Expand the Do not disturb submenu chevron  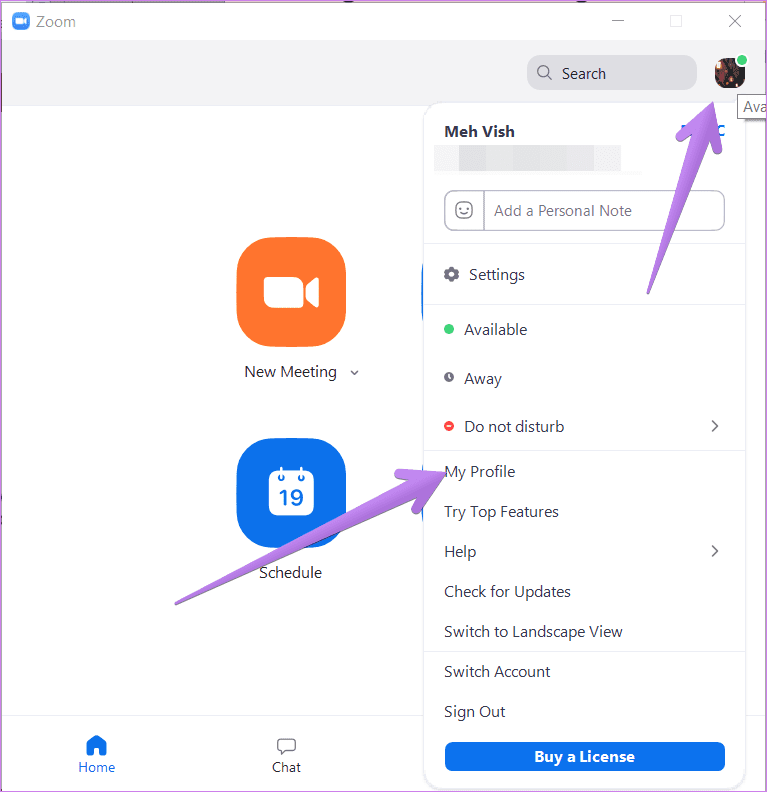pyautogui.click(x=714, y=426)
